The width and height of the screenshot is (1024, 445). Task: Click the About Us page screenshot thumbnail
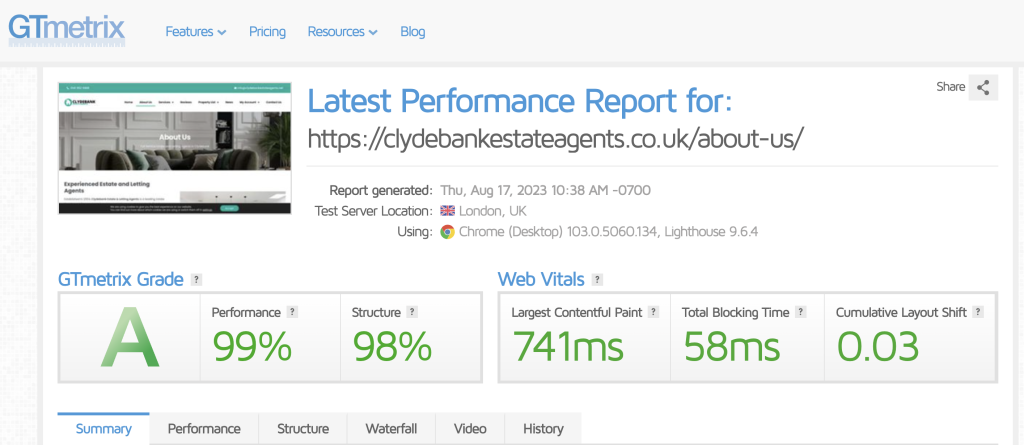tap(175, 148)
